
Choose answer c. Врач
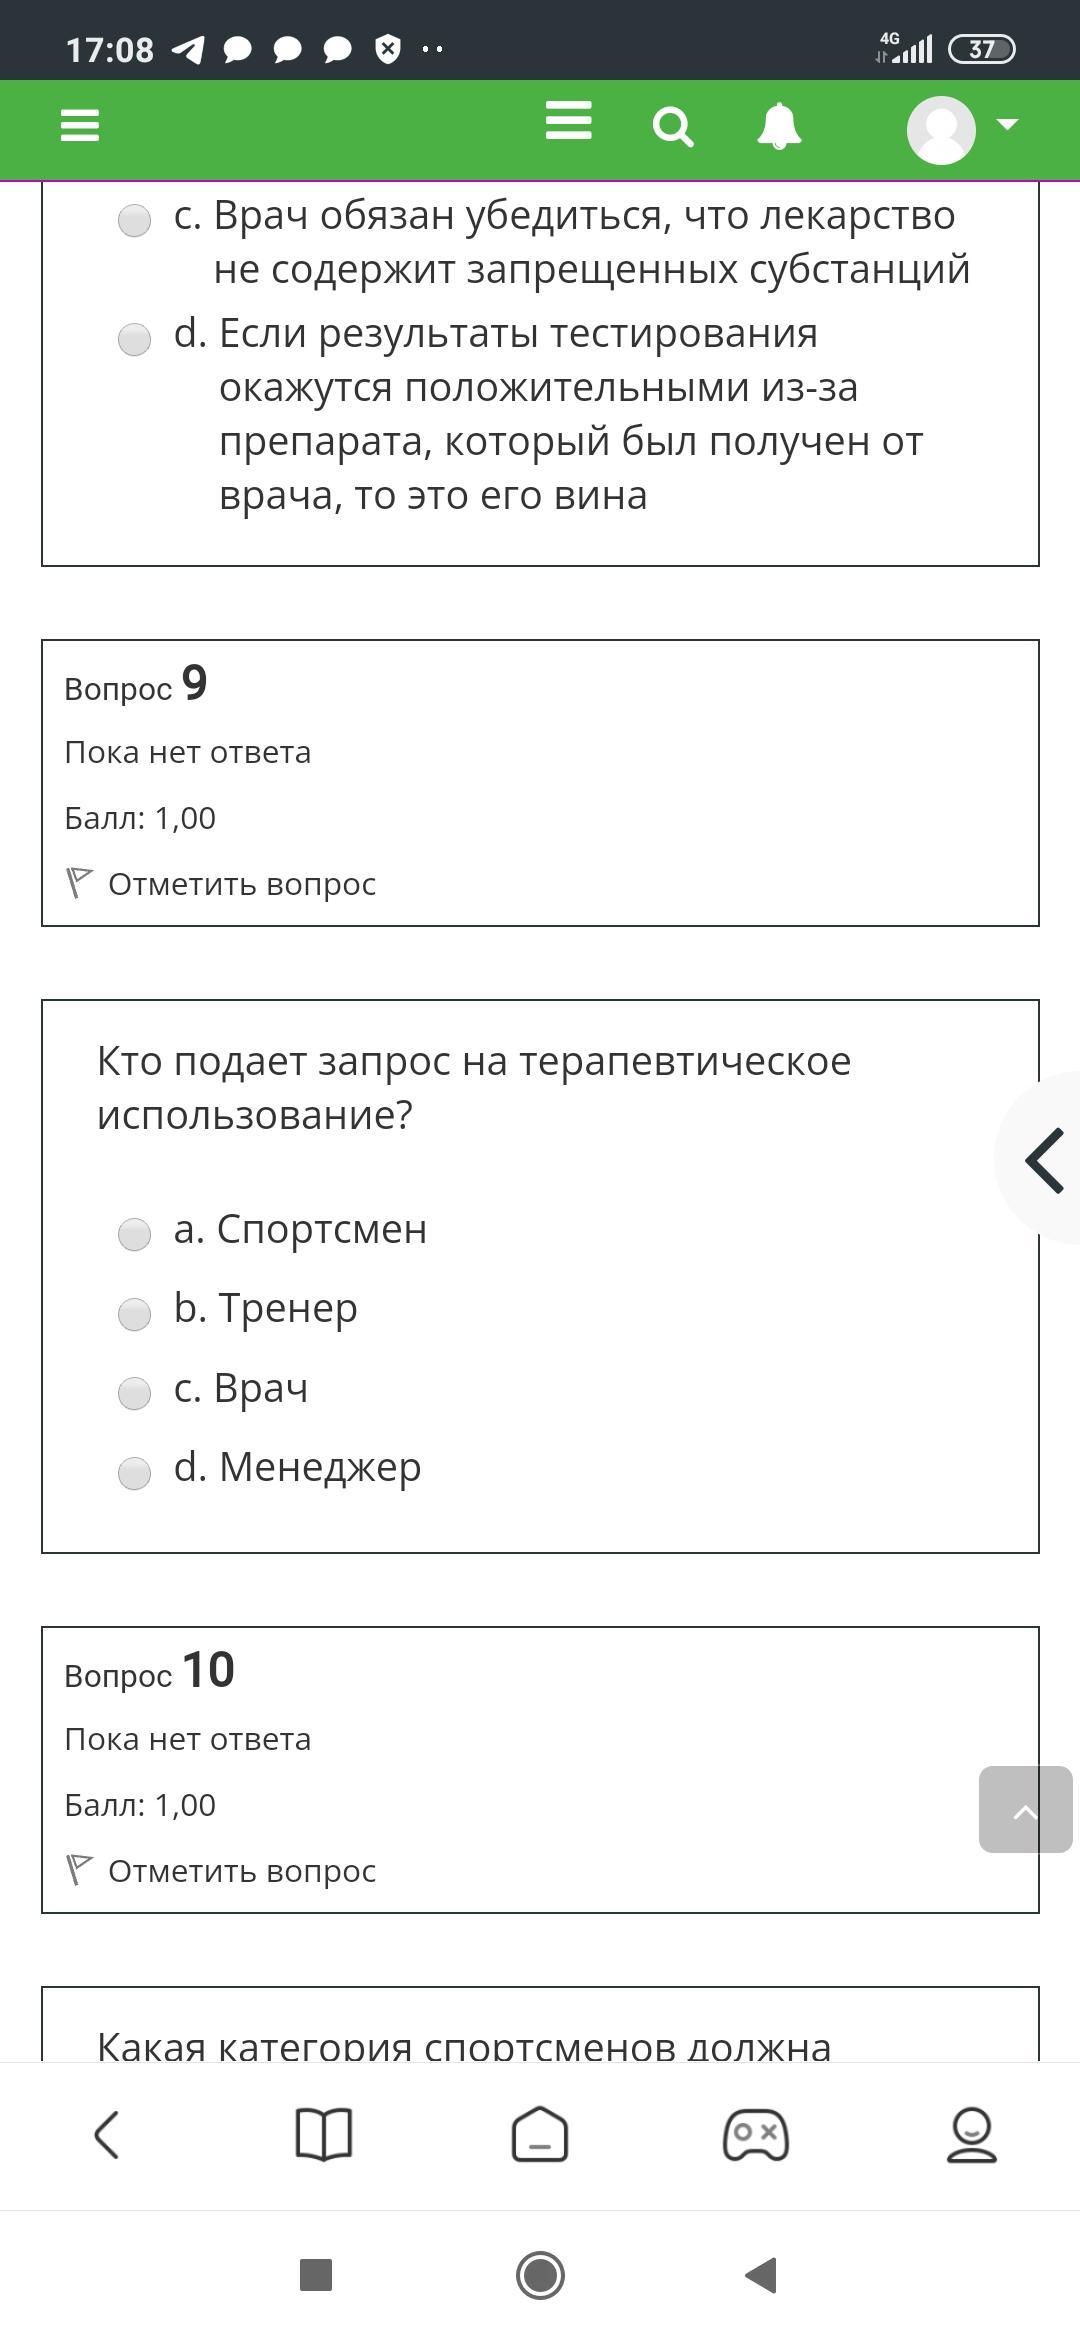pos(135,1393)
